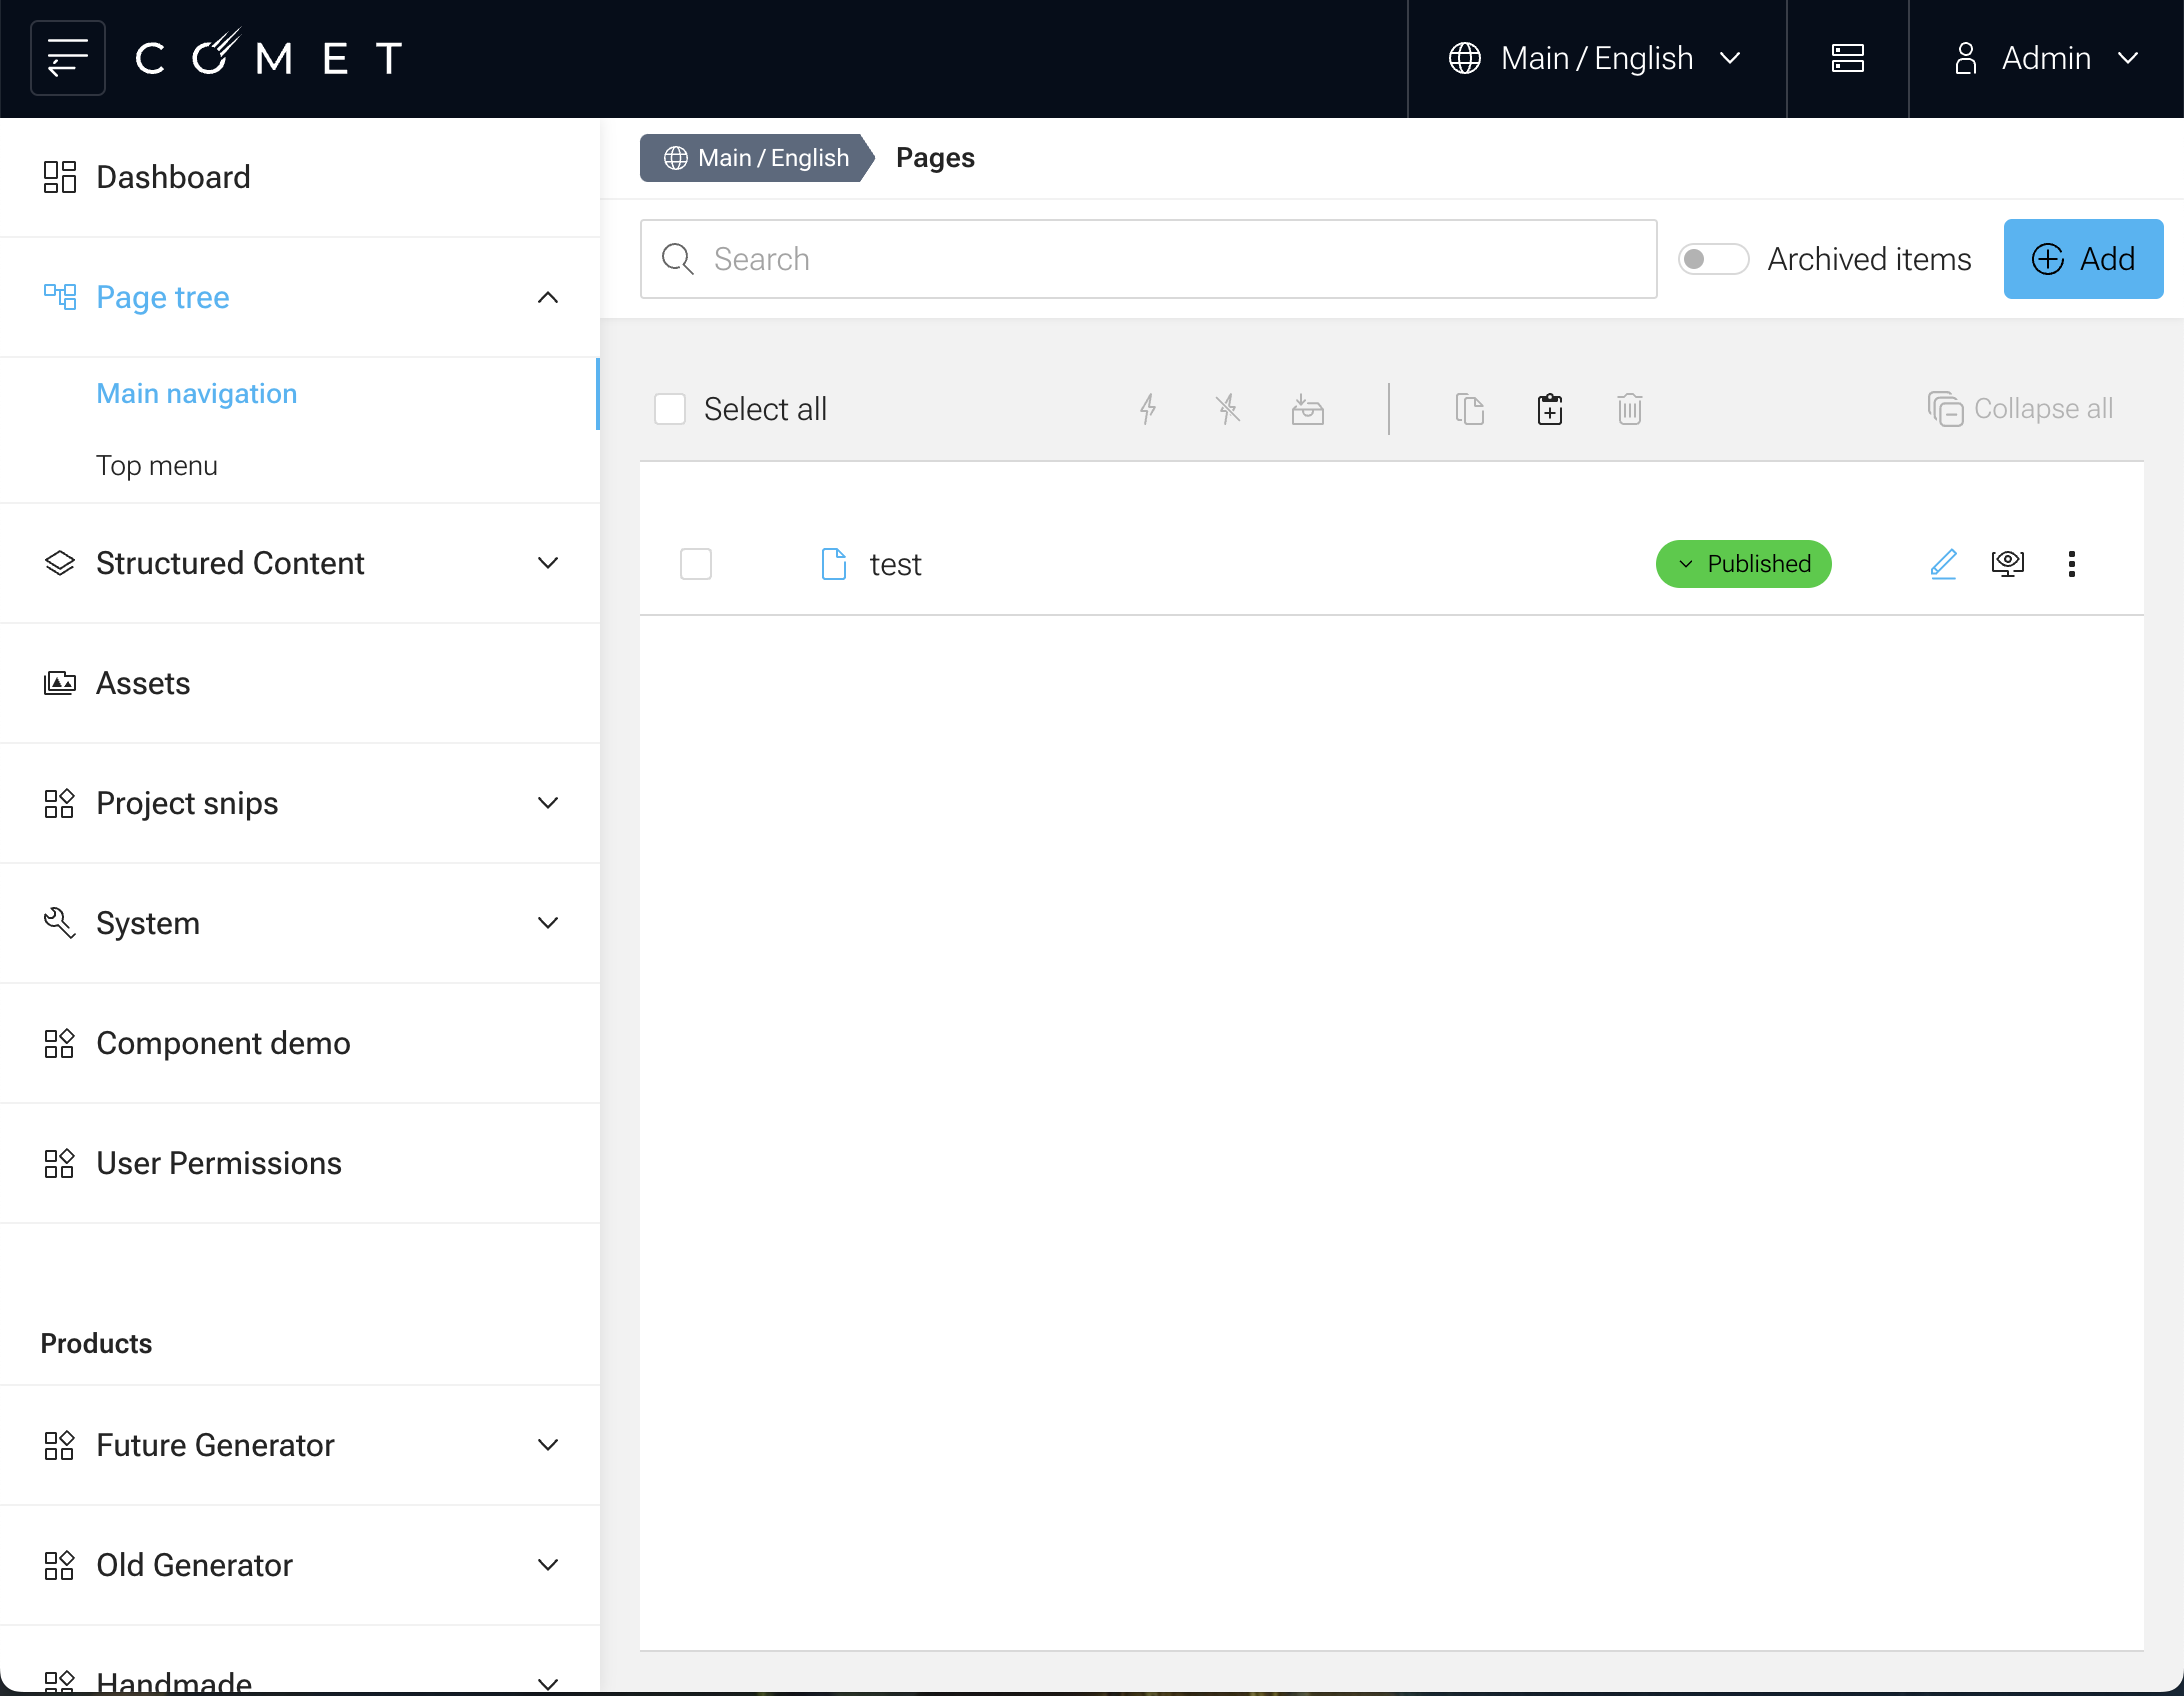Open the Assets menu item
The image size is (2184, 1696).
pos(143,683)
